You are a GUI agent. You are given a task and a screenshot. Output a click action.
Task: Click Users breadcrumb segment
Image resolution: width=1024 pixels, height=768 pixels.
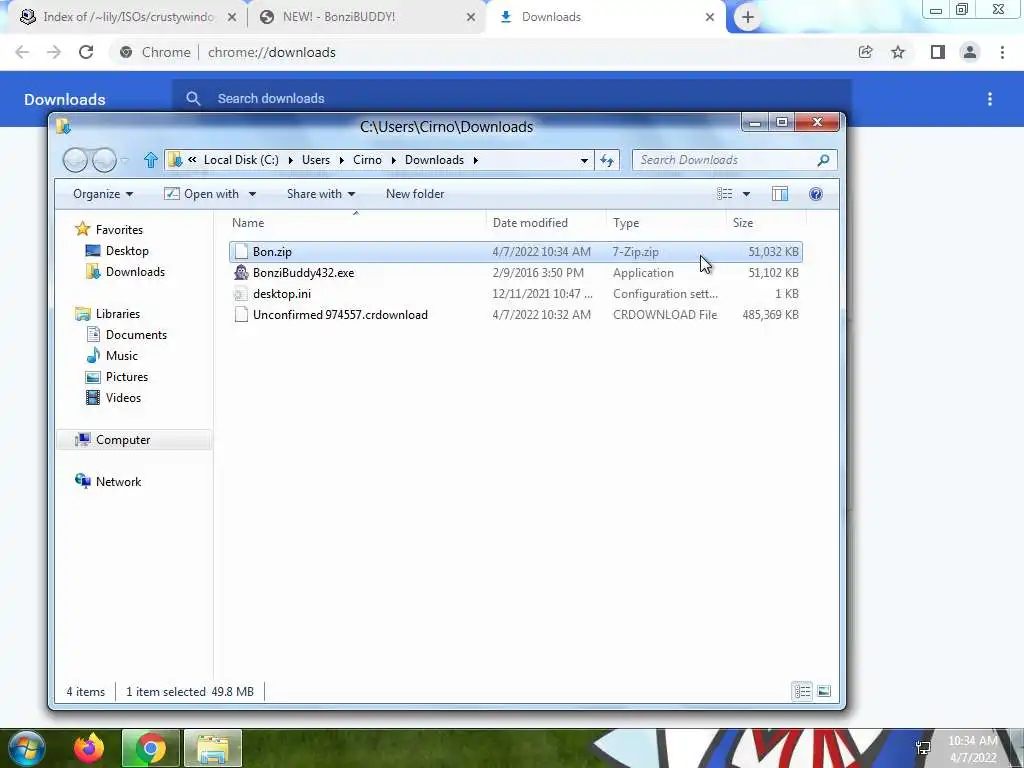pos(316,160)
